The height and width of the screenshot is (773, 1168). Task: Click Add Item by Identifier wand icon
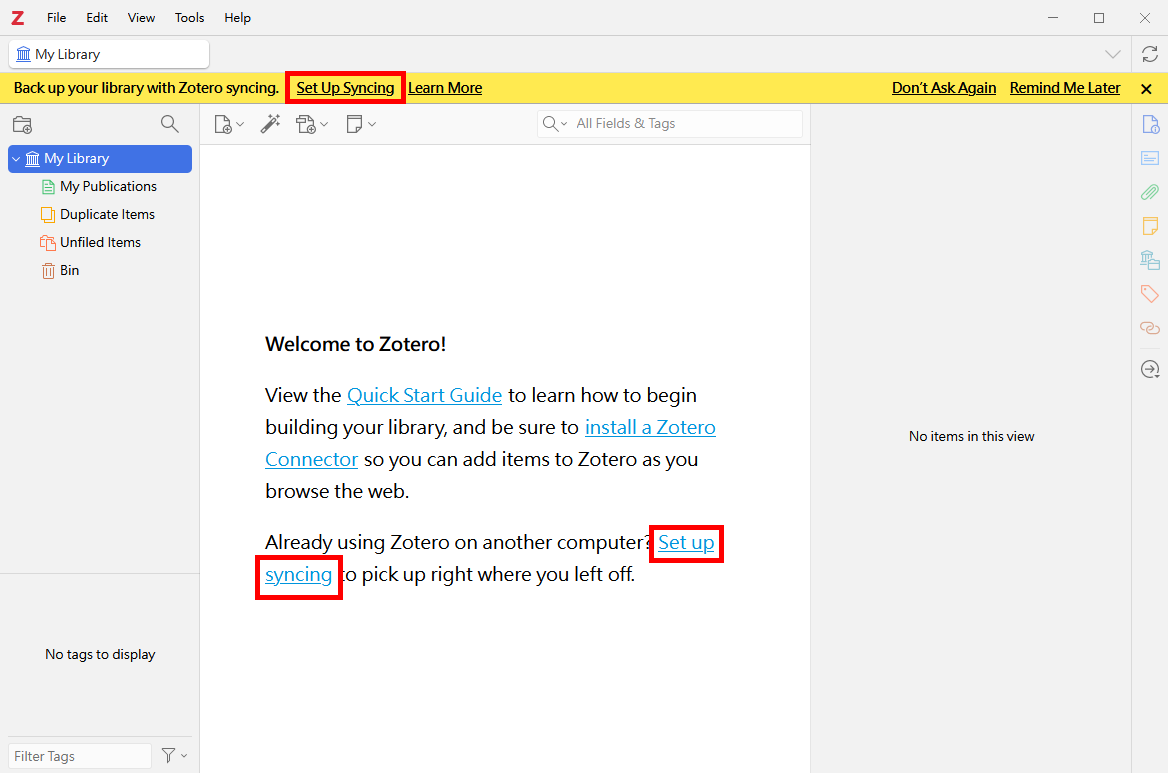pyautogui.click(x=270, y=124)
